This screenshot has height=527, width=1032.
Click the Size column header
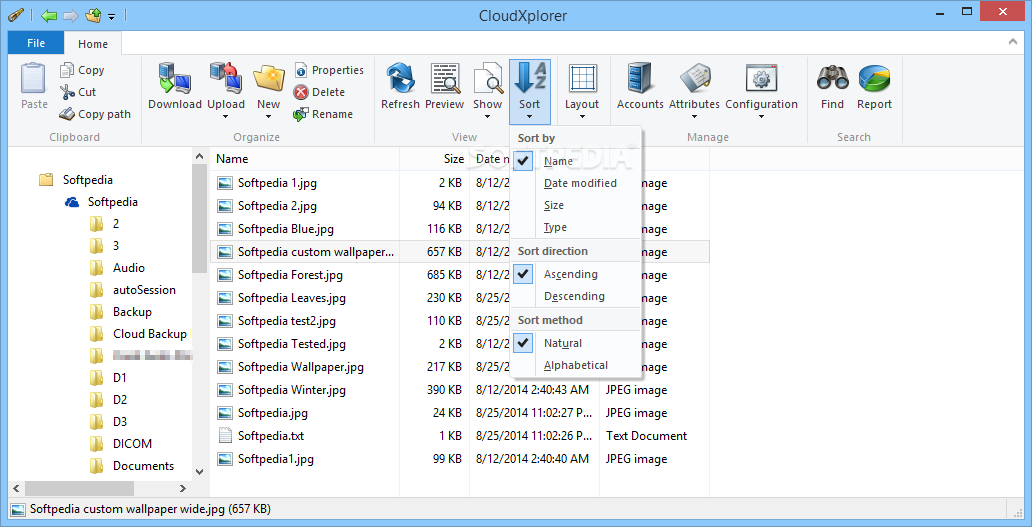coord(434,159)
